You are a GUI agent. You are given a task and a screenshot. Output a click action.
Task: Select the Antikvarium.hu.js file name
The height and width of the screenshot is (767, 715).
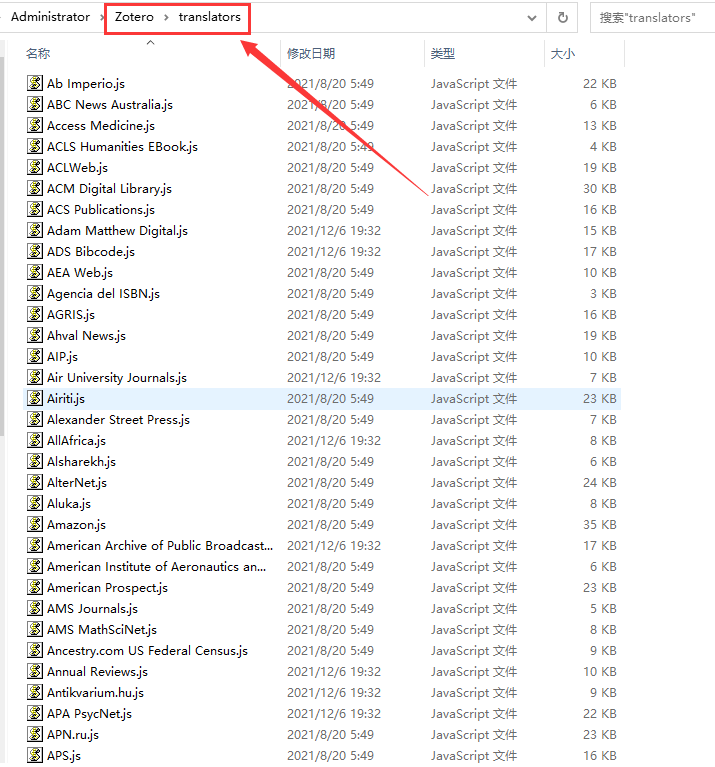pyautogui.click(x=95, y=693)
